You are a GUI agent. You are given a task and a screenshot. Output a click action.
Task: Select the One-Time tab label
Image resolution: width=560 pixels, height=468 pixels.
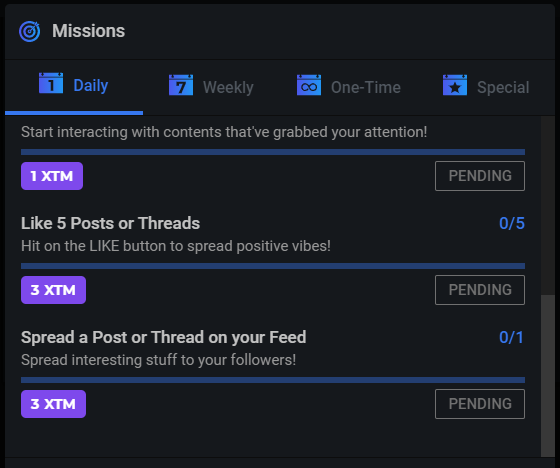pyautogui.click(x=366, y=88)
